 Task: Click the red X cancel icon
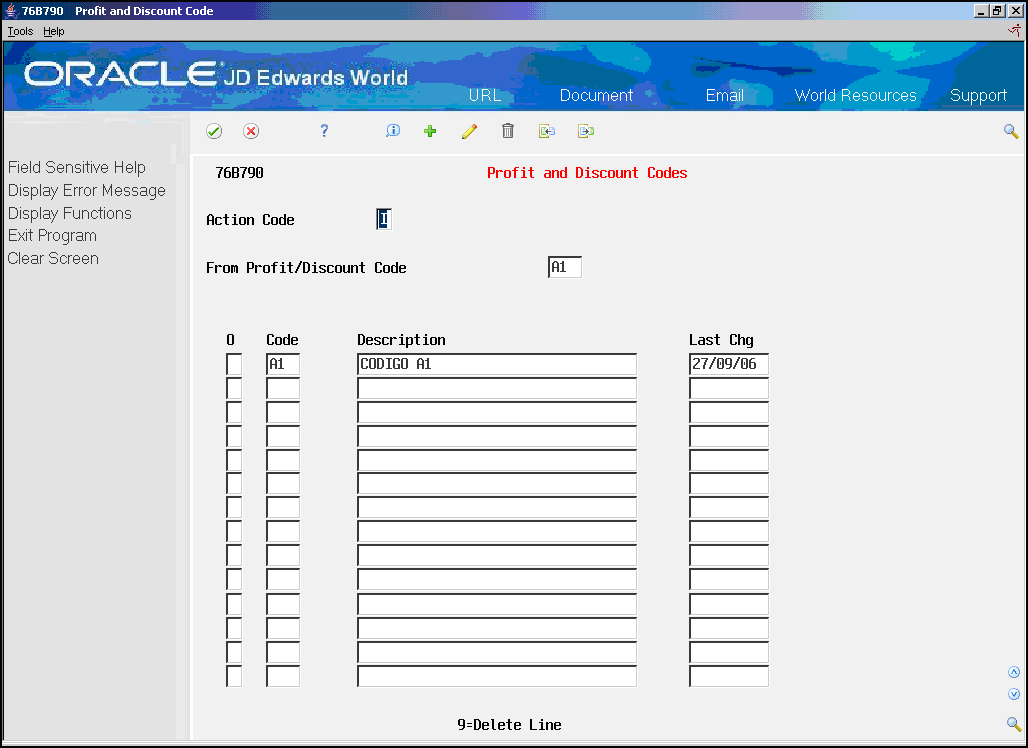tap(250, 131)
